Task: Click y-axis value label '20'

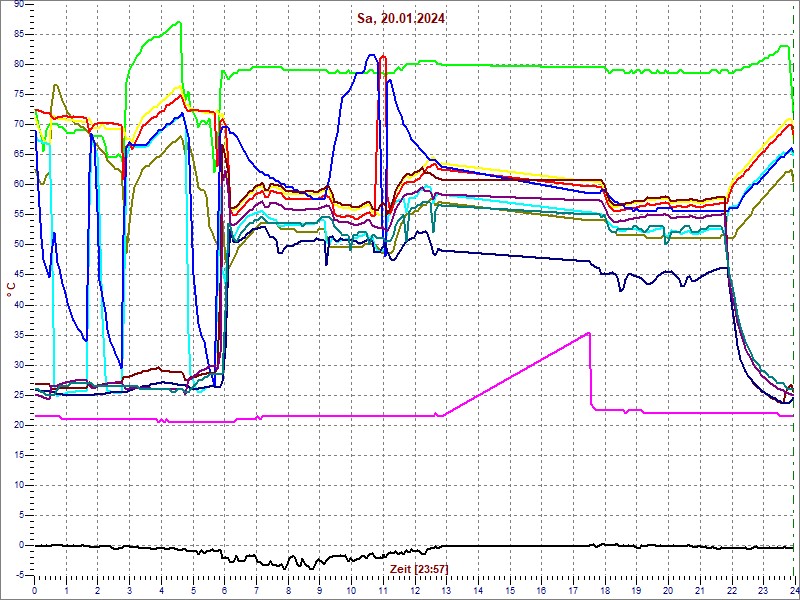Action: pyautogui.click(x=19, y=424)
